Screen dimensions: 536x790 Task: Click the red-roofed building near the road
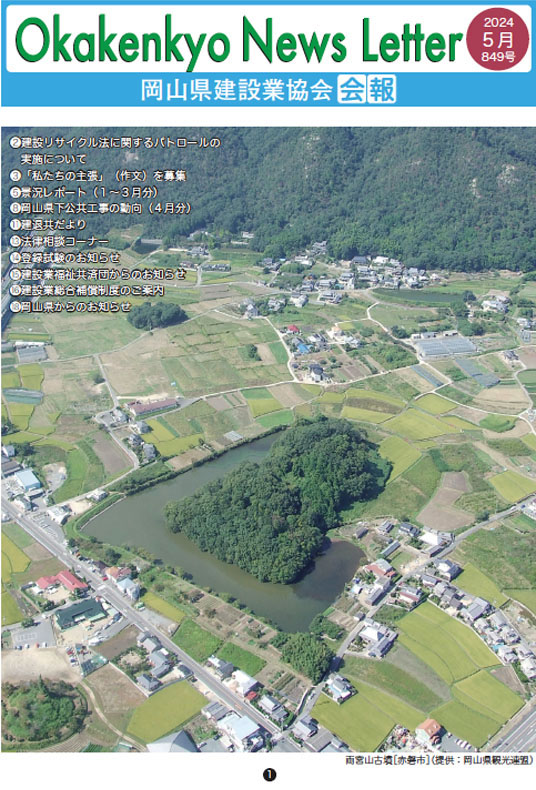61,582
